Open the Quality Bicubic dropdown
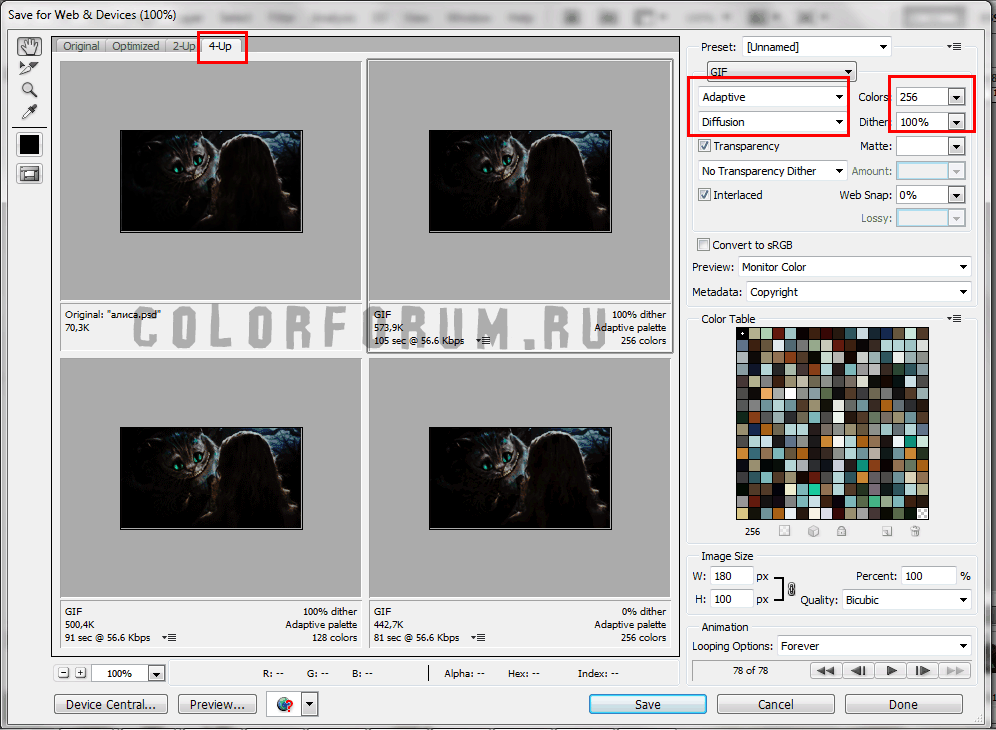Viewport: 996px width, 730px height. [906, 600]
